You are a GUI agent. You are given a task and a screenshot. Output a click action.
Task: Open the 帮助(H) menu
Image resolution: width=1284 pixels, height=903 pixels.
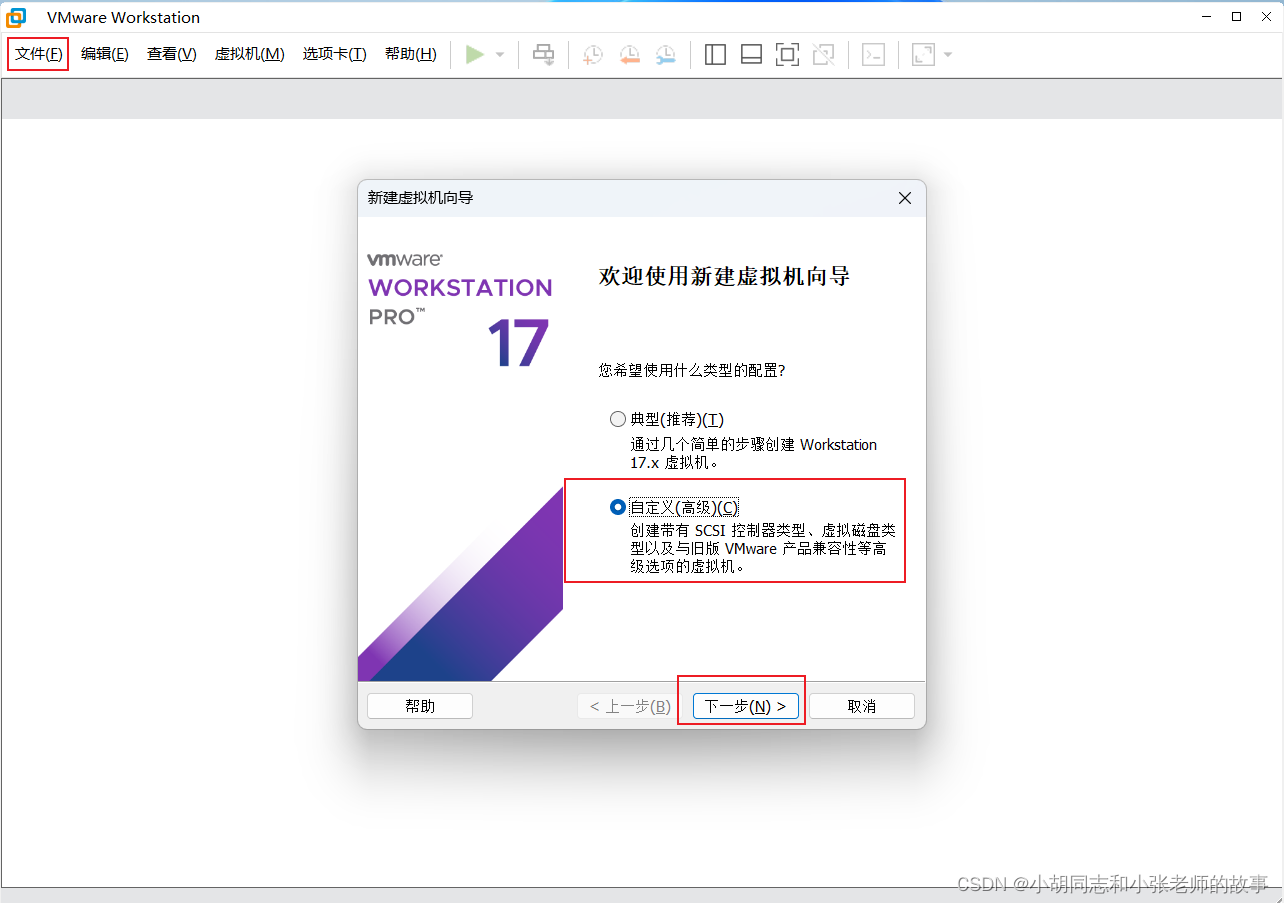click(x=411, y=54)
